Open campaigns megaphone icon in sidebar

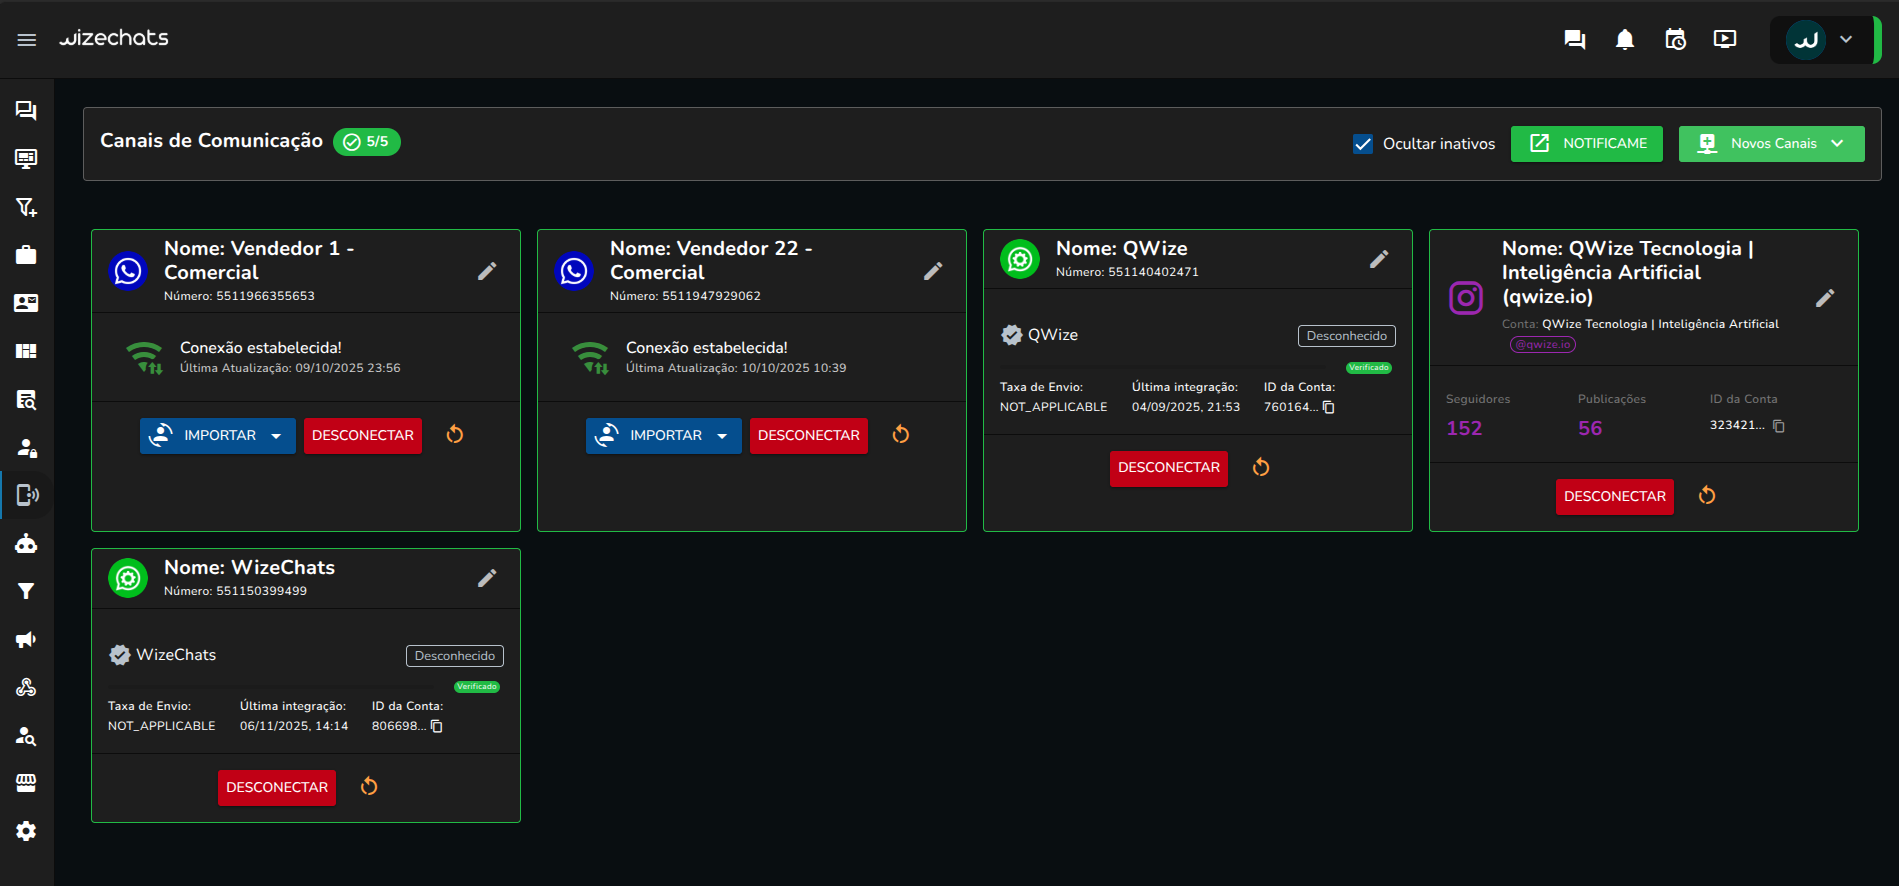pos(27,639)
